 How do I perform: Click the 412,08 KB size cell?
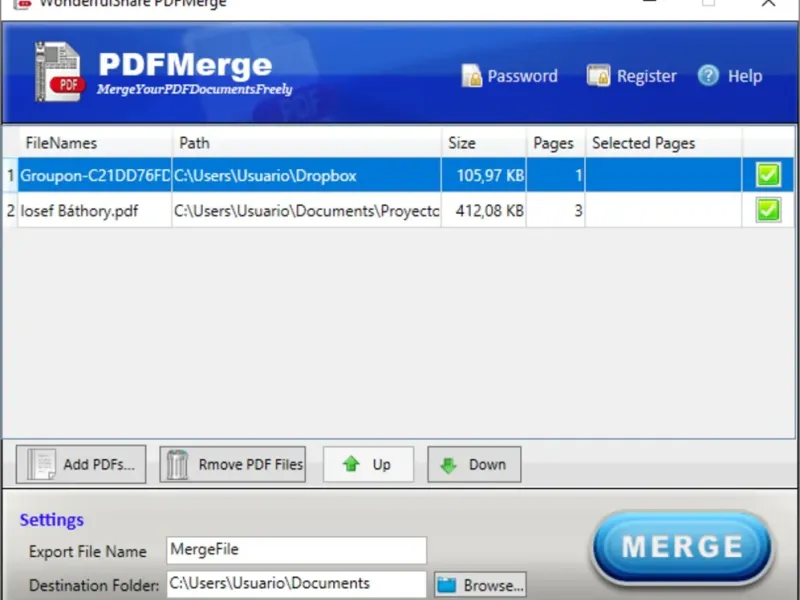pyautogui.click(x=484, y=211)
